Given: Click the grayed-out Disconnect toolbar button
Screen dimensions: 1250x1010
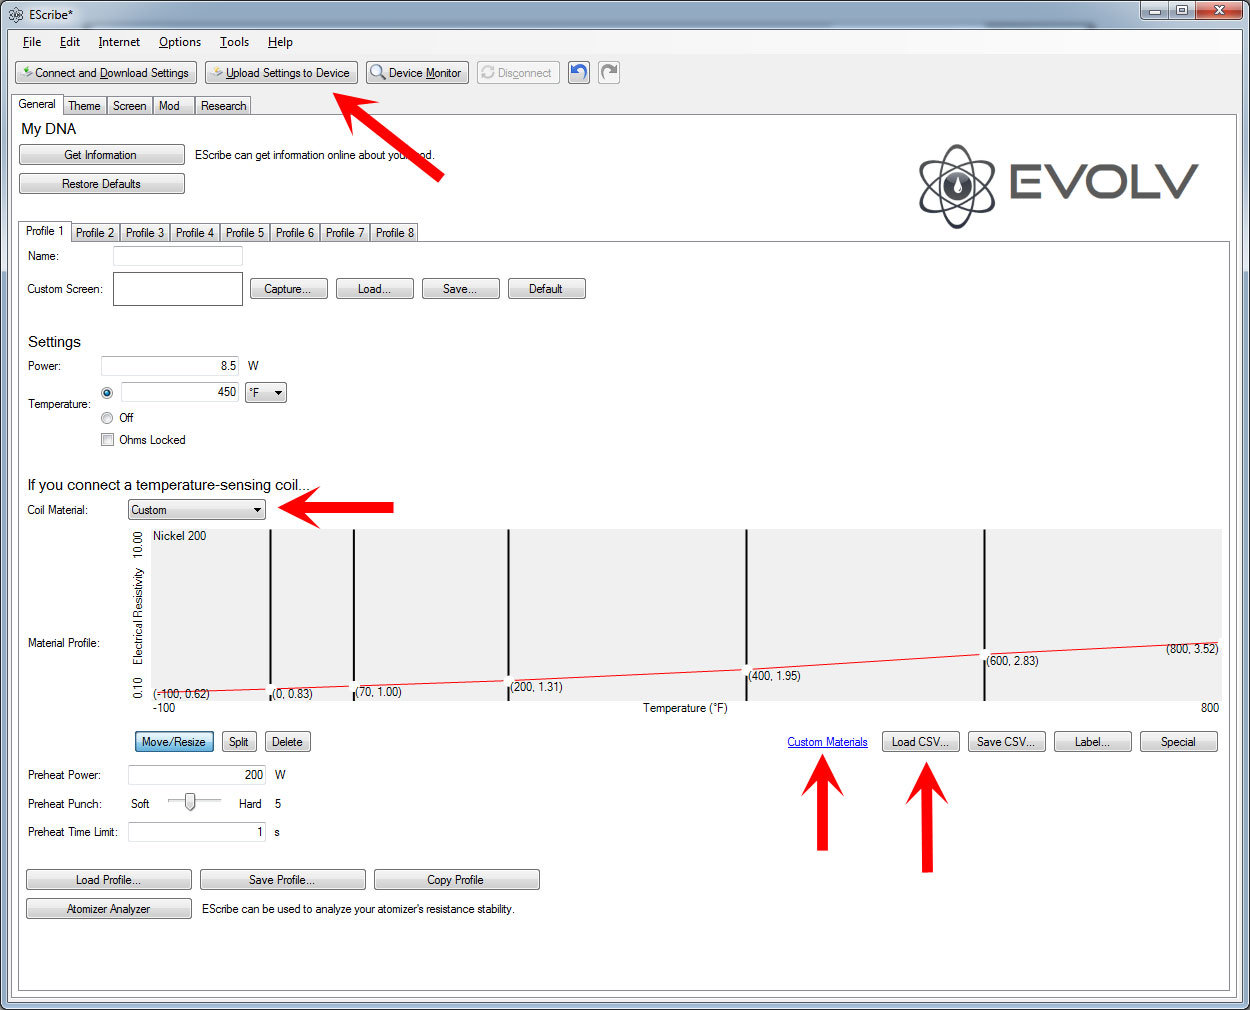Looking at the screenshot, I should click(x=517, y=73).
